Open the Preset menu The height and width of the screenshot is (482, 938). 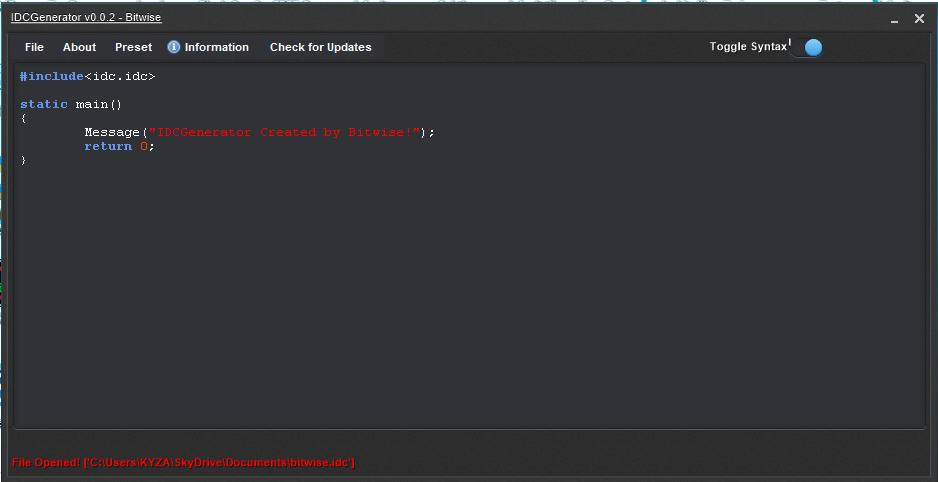(133, 47)
